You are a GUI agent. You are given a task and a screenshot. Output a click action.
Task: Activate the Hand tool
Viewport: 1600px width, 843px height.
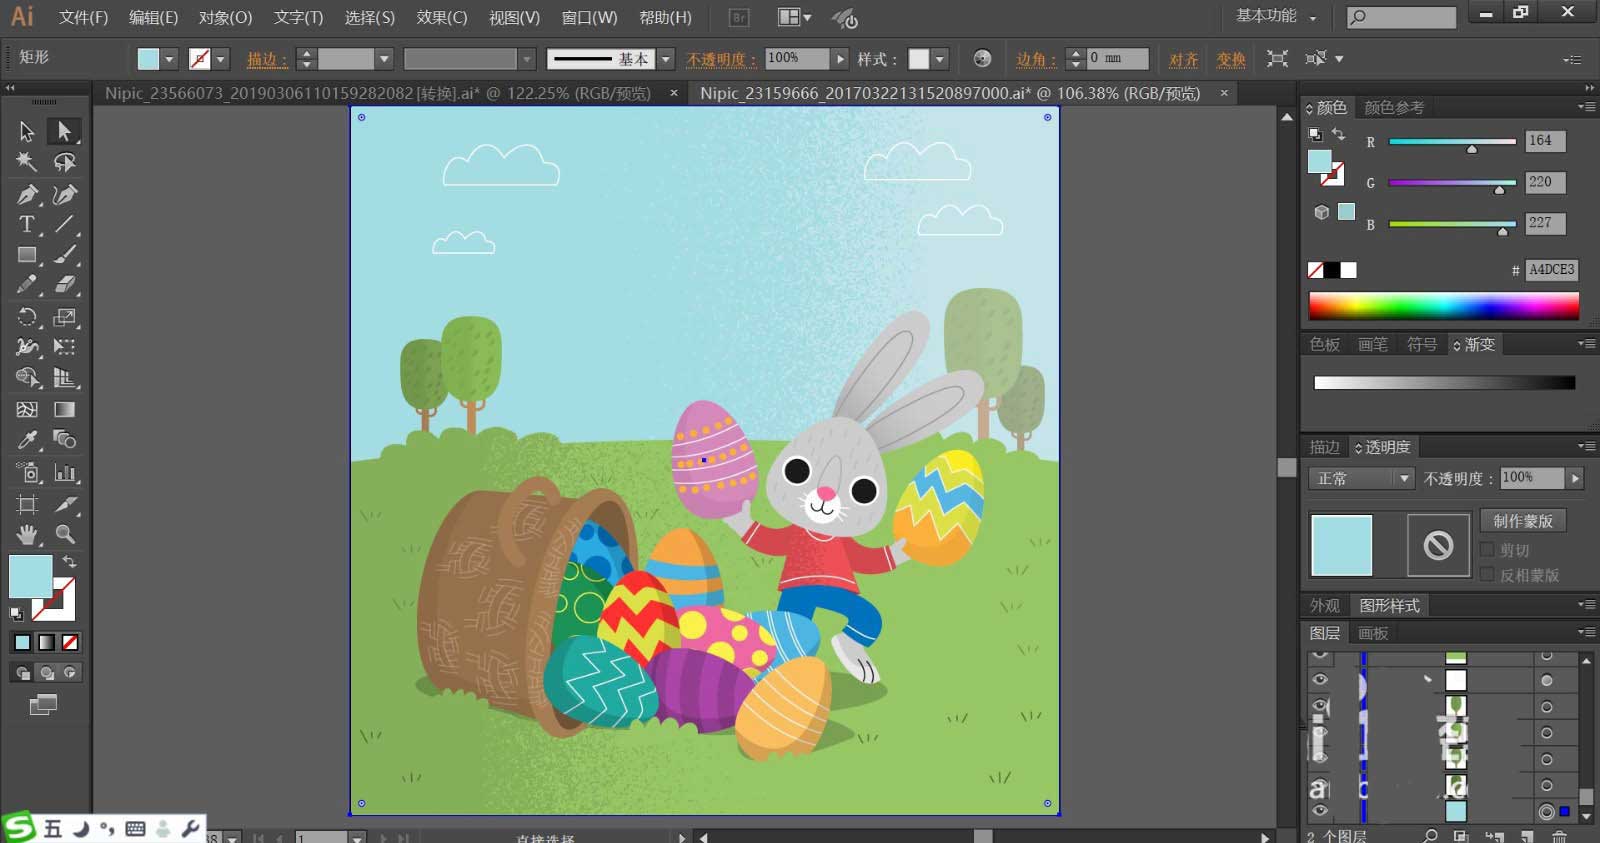point(27,534)
